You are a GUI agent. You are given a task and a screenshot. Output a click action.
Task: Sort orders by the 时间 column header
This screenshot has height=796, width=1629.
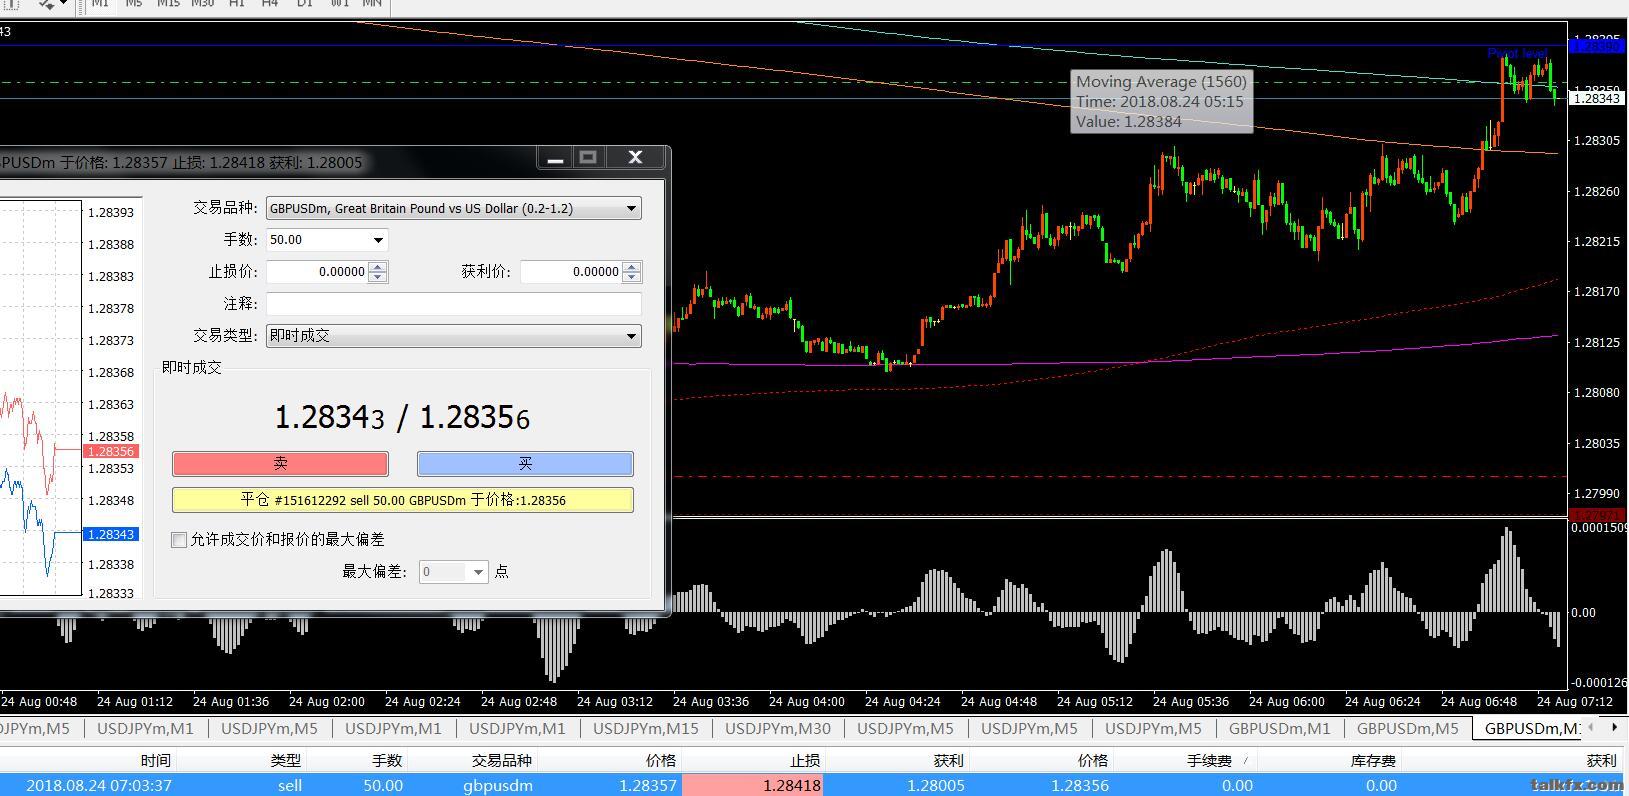[x=155, y=761]
